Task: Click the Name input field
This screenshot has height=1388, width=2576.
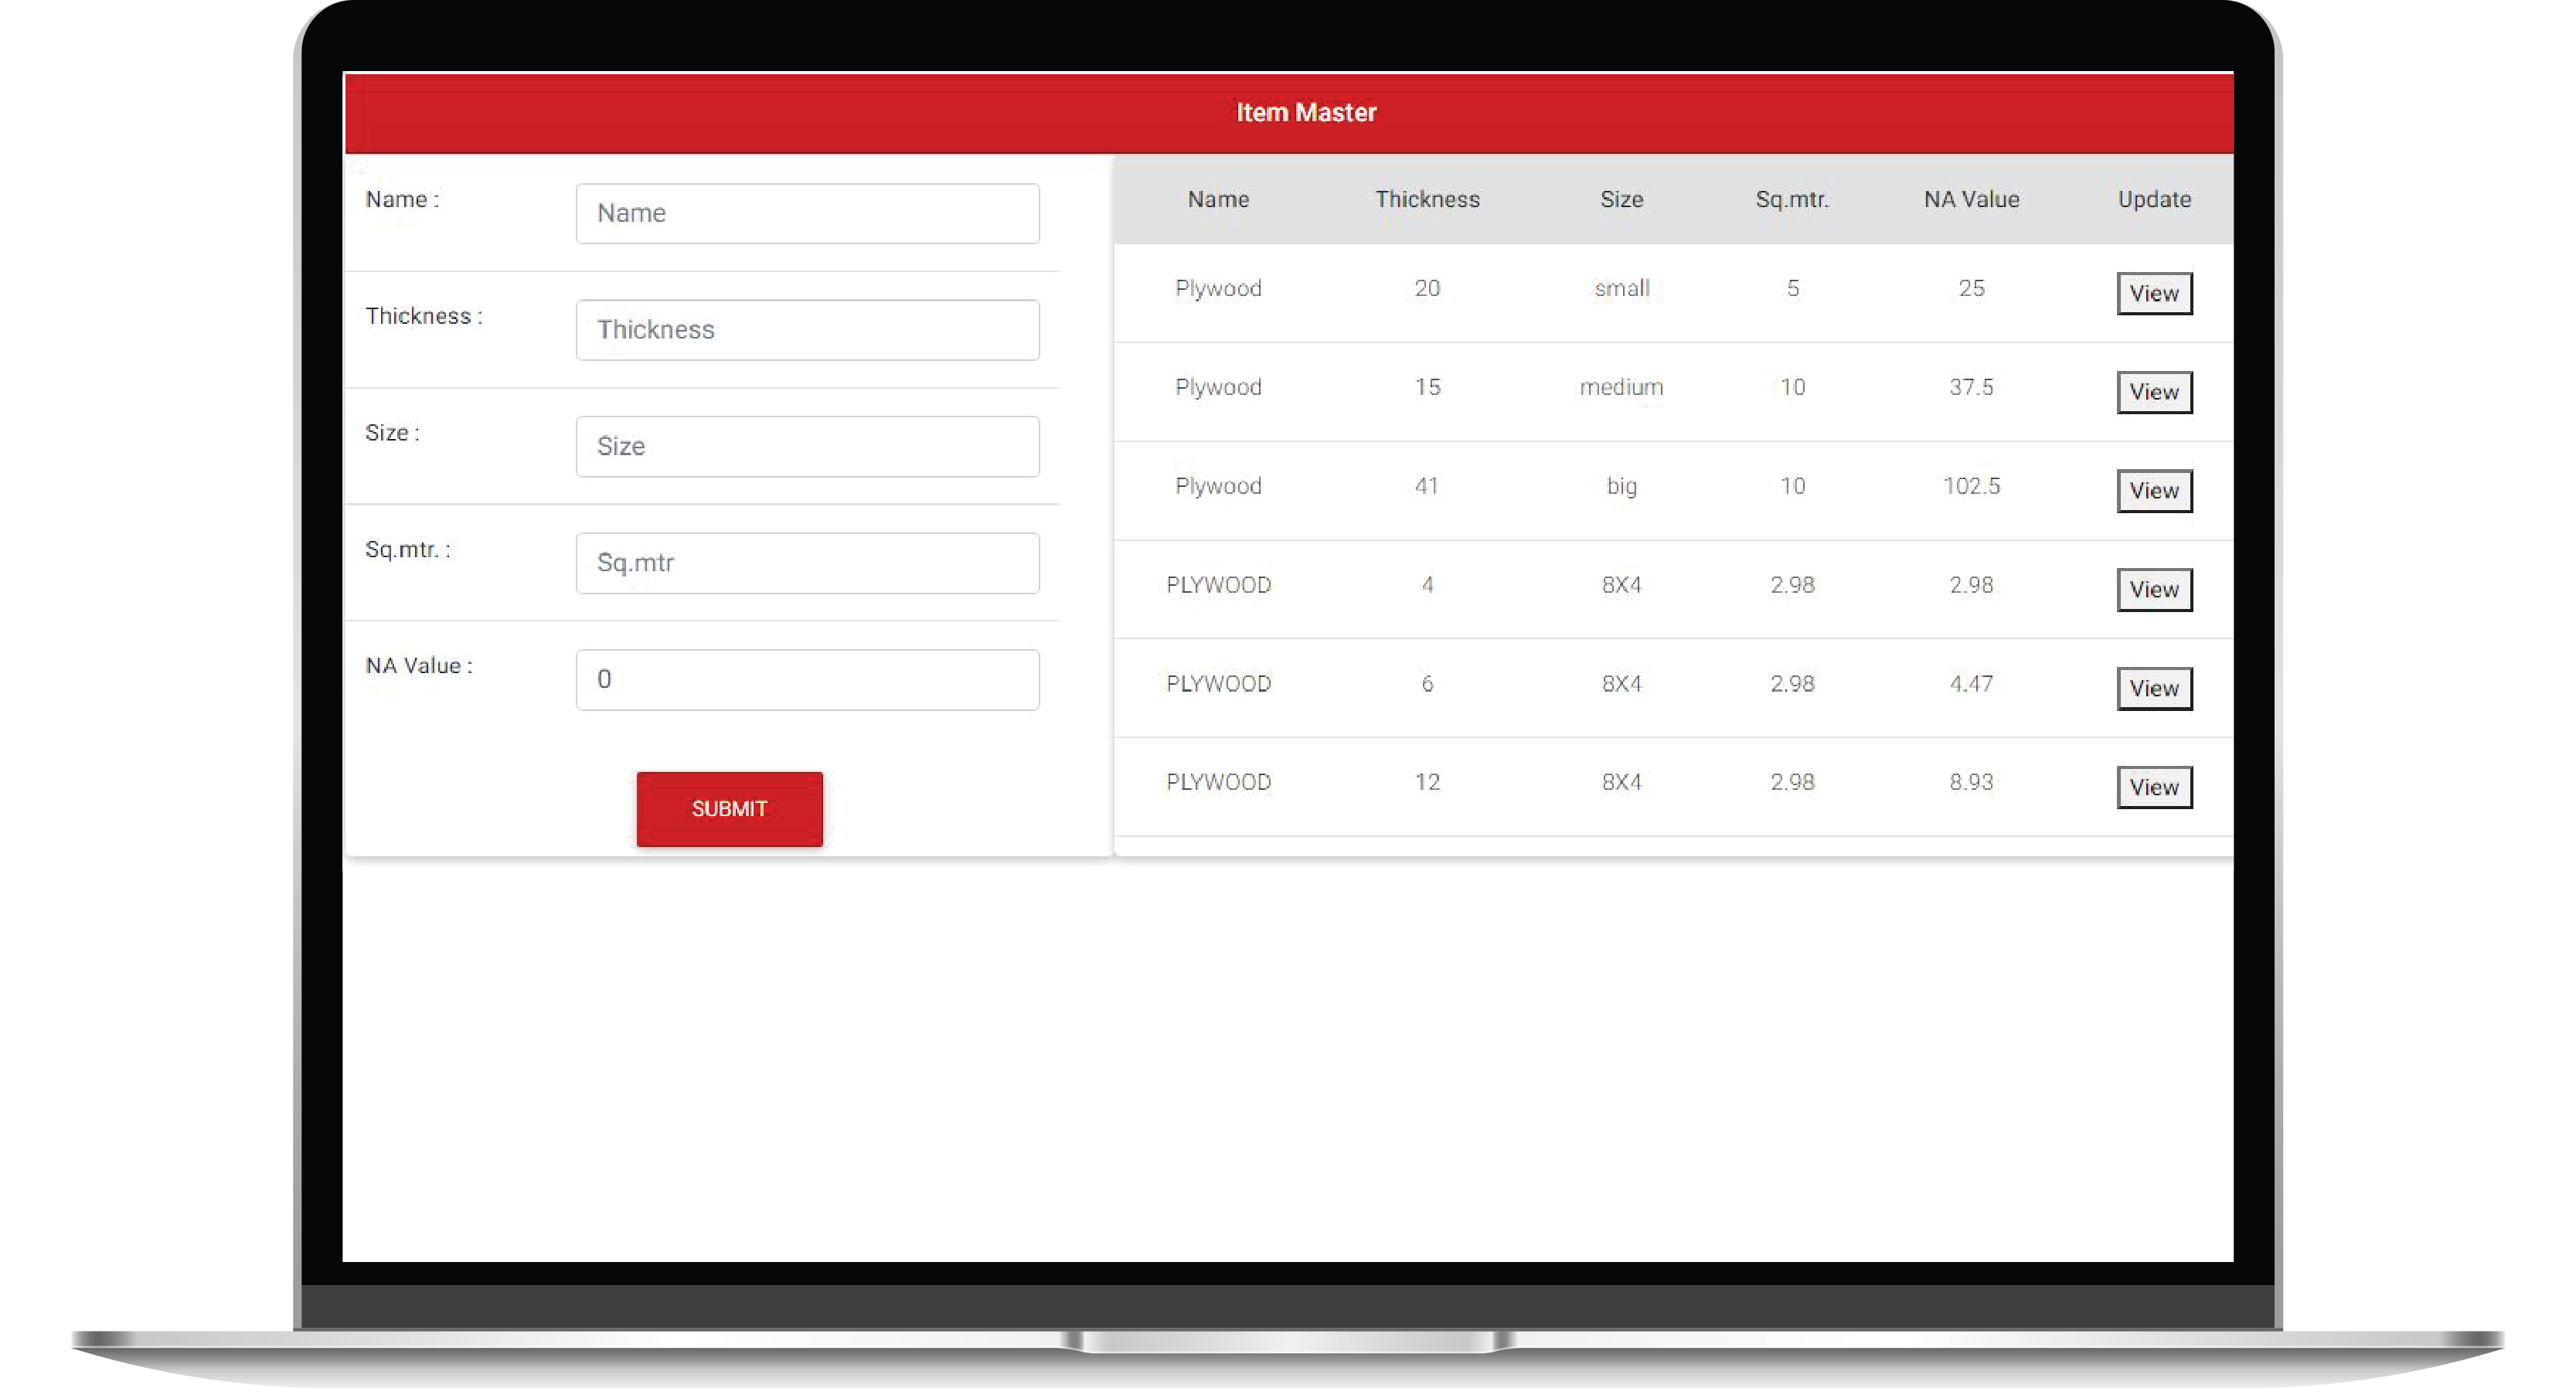Action: (x=807, y=213)
